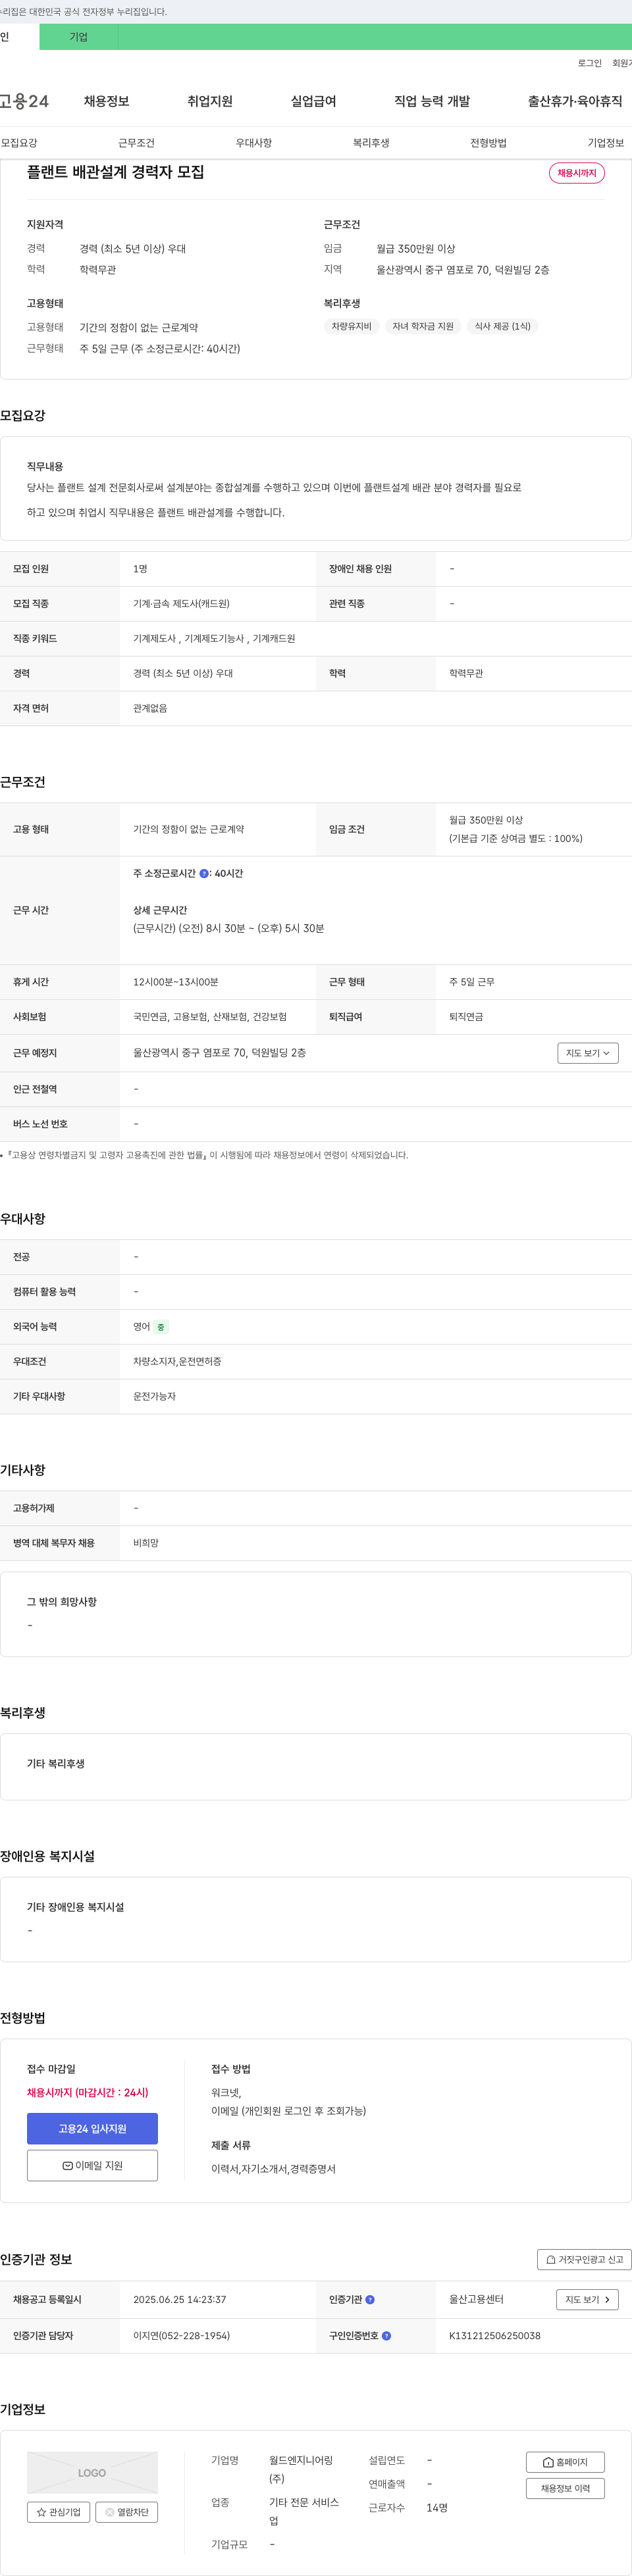The height and width of the screenshot is (2576, 632).
Task: Click the 퇴직연금 cell
Action: [466, 1017]
